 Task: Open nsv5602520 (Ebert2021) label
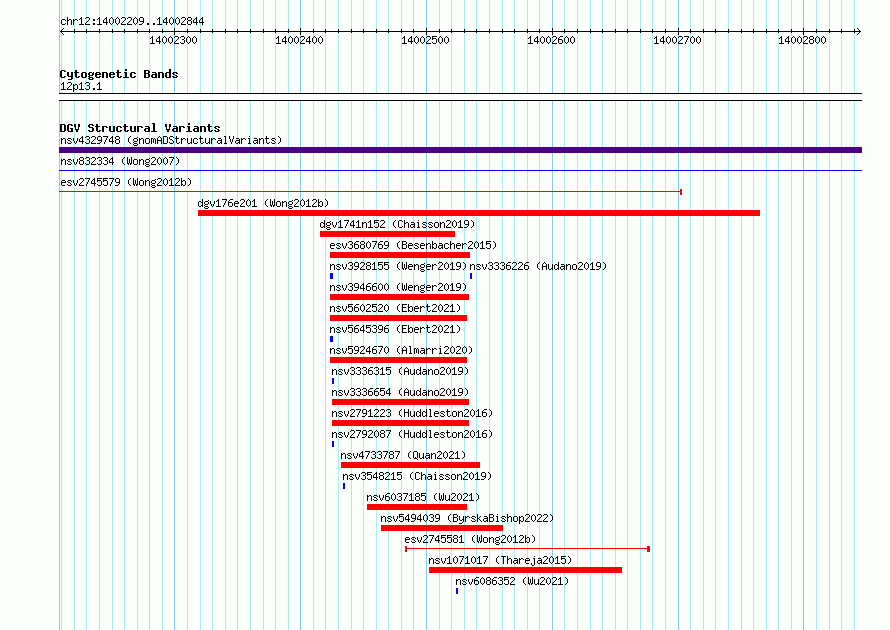click(x=395, y=308)
